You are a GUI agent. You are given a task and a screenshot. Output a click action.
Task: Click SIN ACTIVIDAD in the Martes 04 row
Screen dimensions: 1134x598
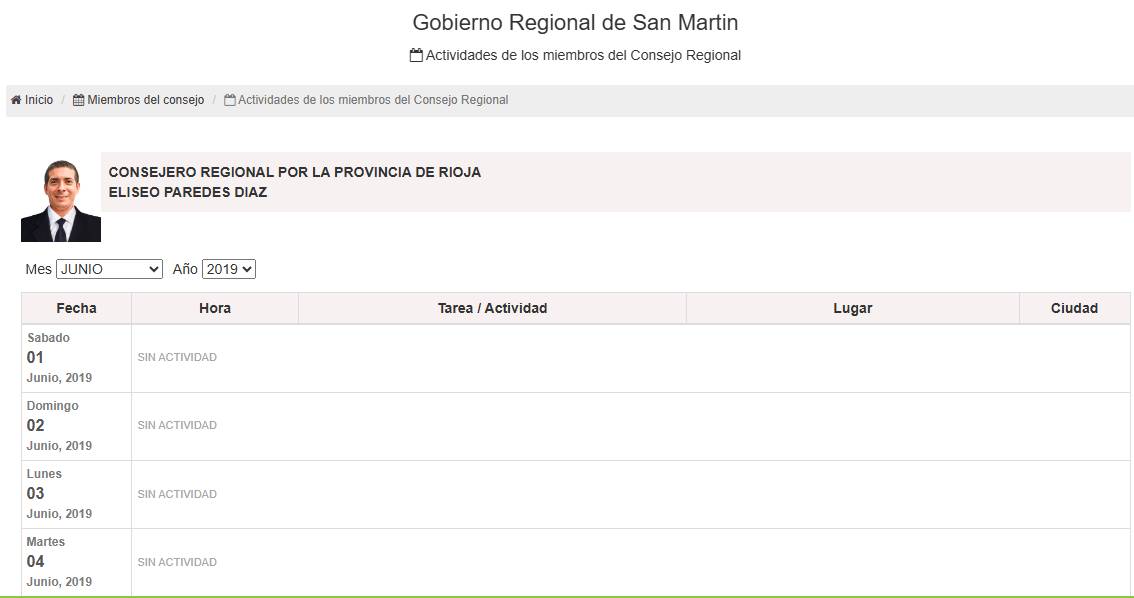pos(177,562)
